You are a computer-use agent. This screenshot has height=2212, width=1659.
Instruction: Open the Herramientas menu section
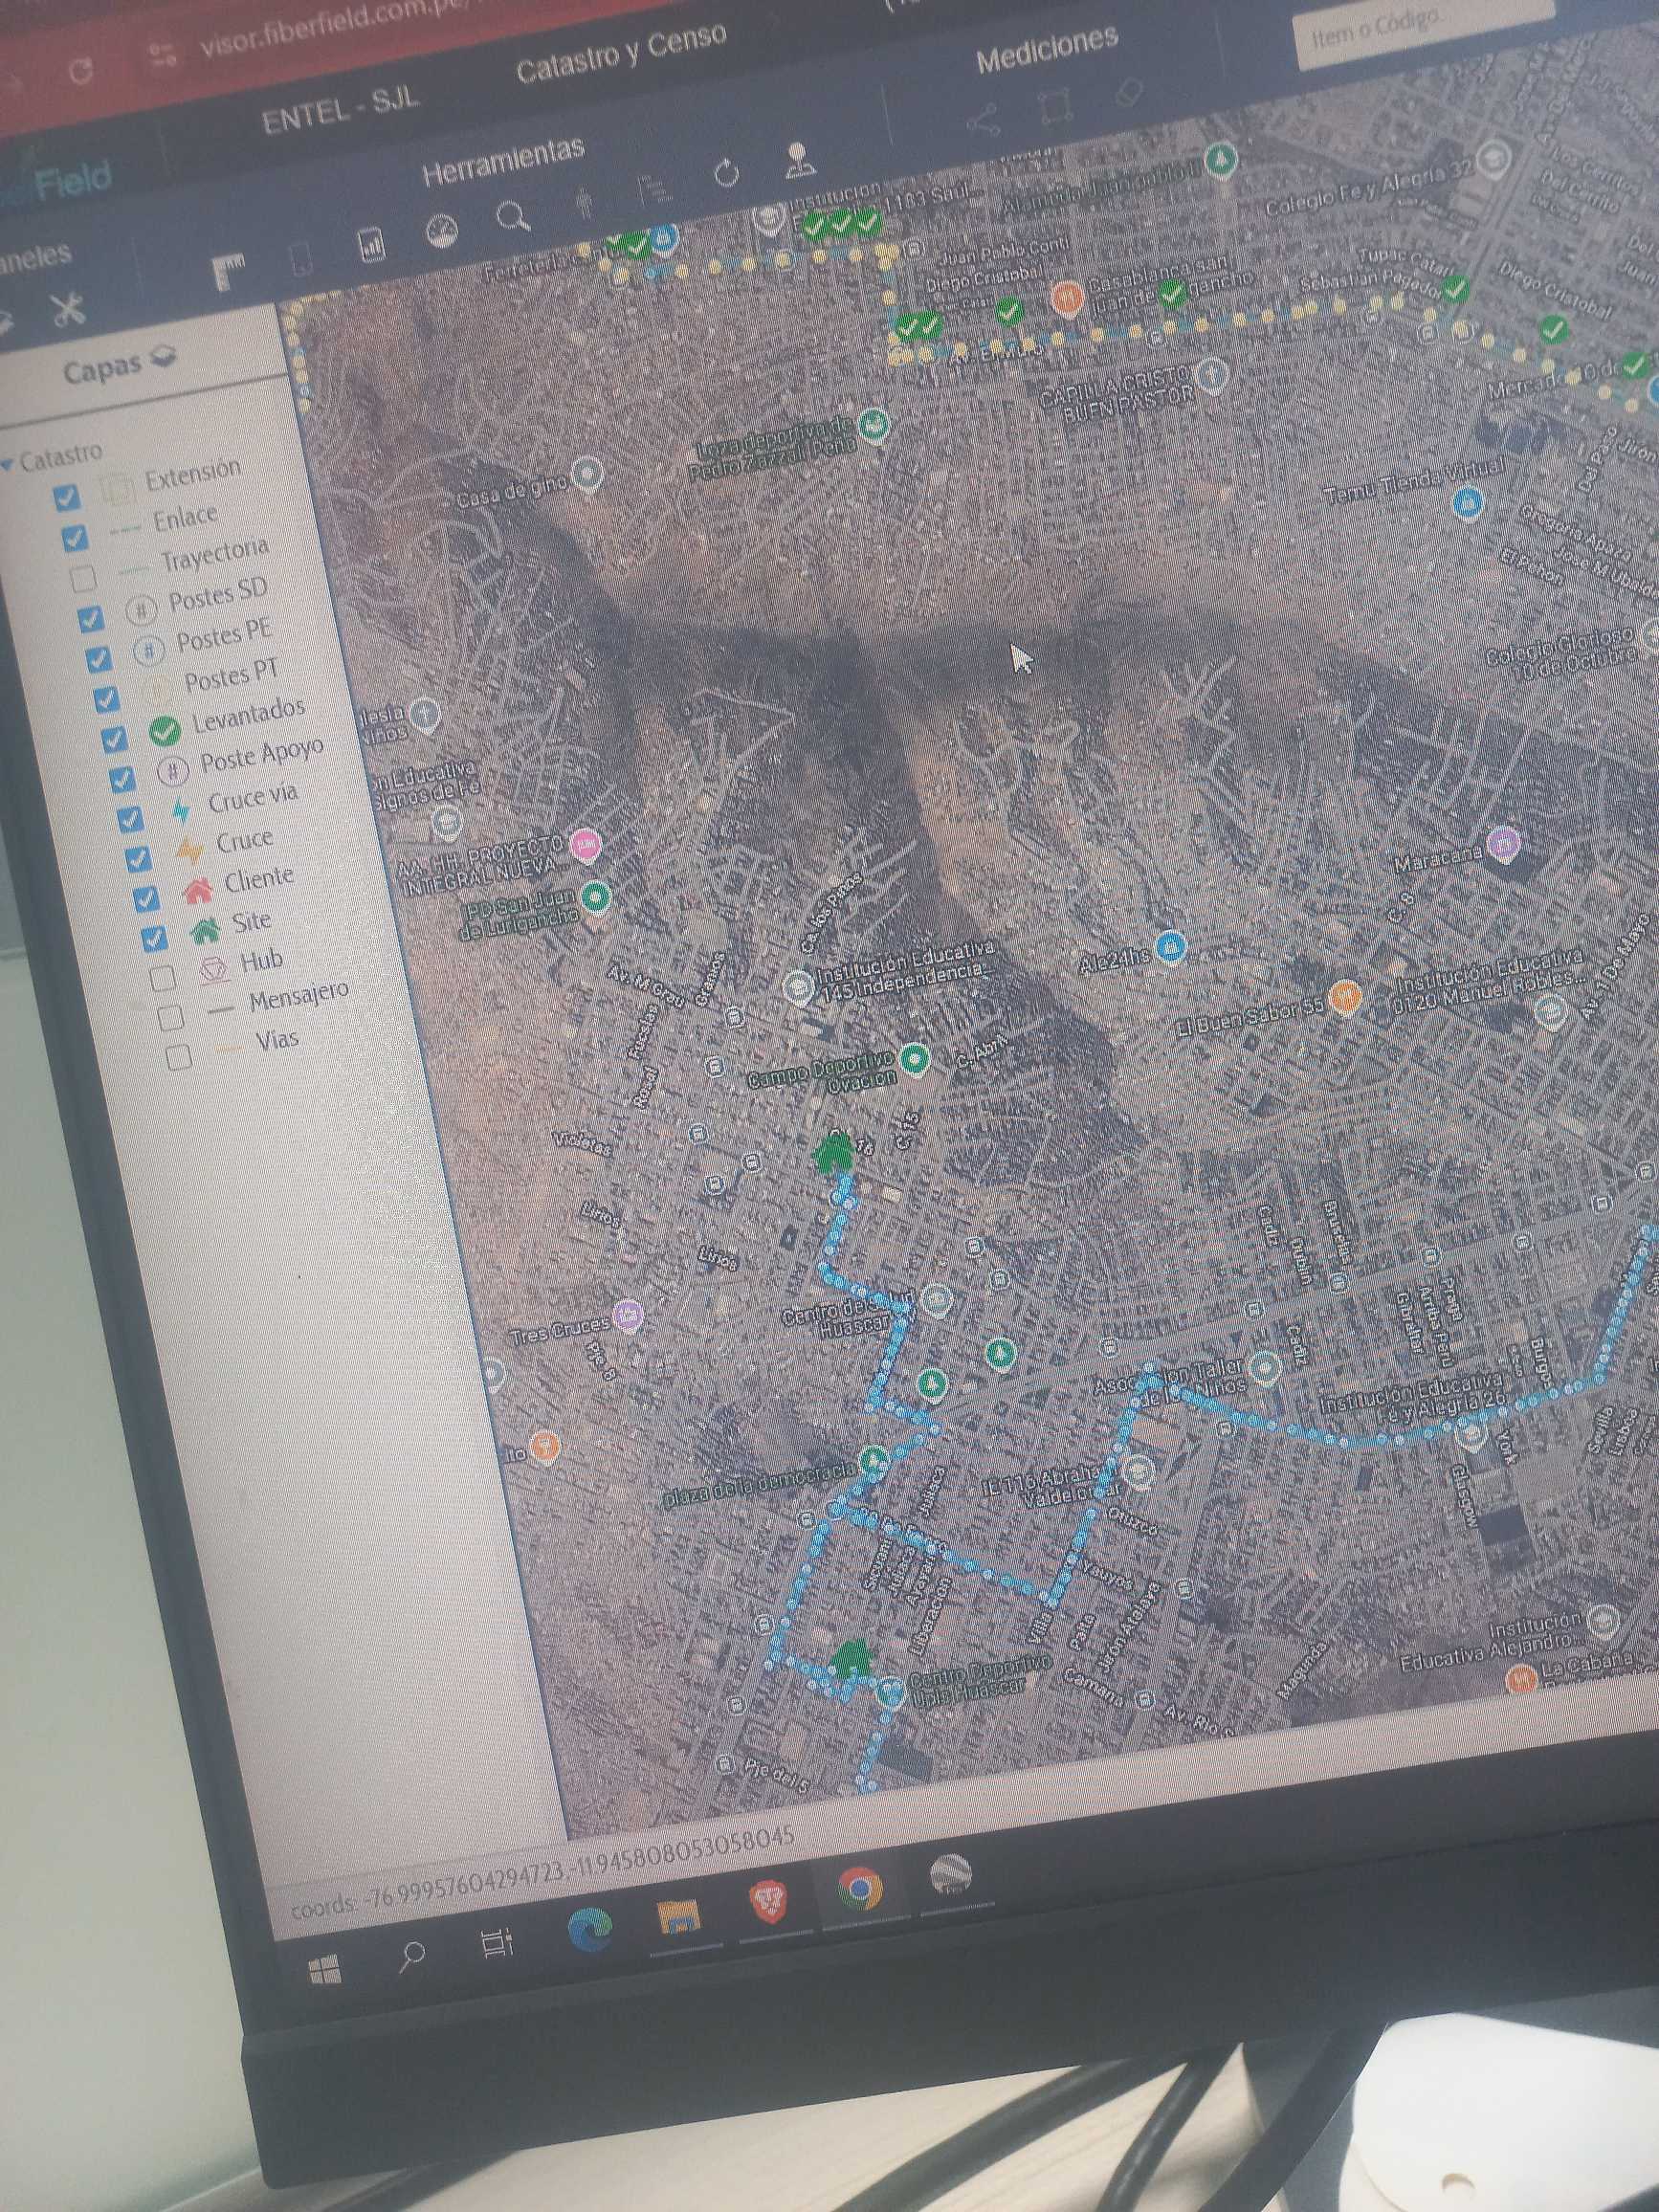coord(503,163)
